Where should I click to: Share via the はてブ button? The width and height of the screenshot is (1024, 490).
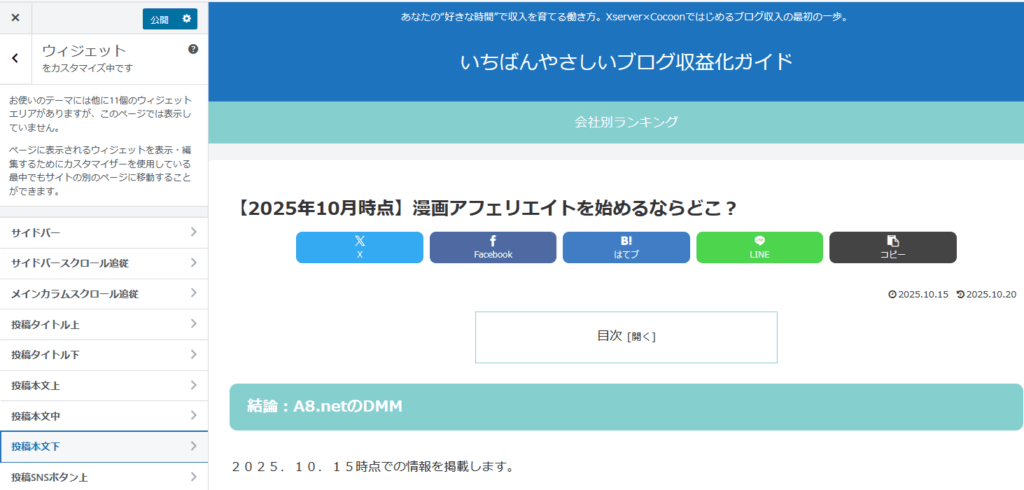(x=626, y=247)
